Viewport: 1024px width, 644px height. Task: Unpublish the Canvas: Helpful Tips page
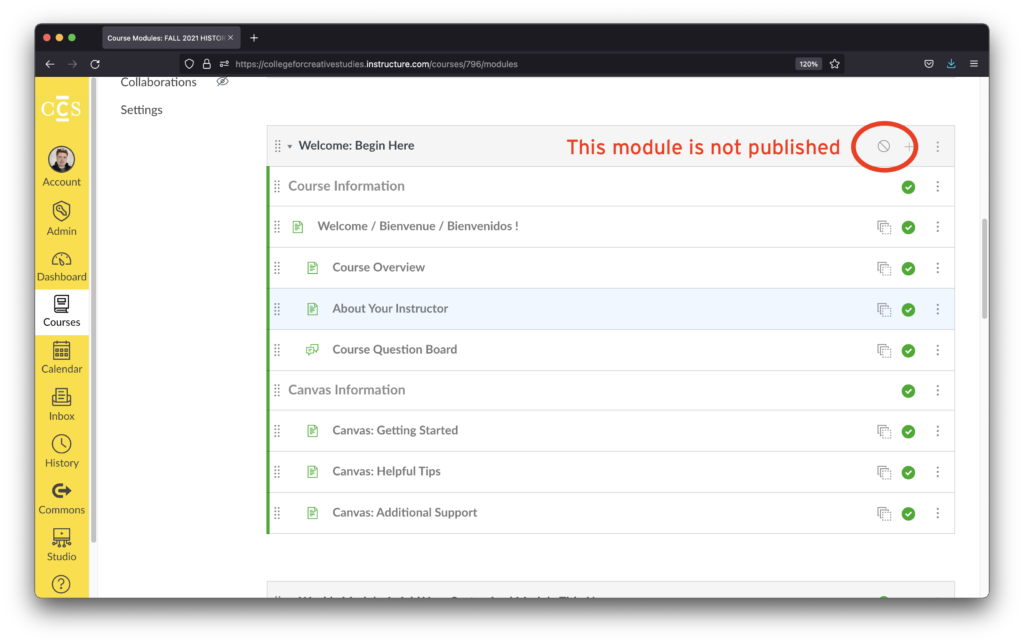click(x=908, y=472)
